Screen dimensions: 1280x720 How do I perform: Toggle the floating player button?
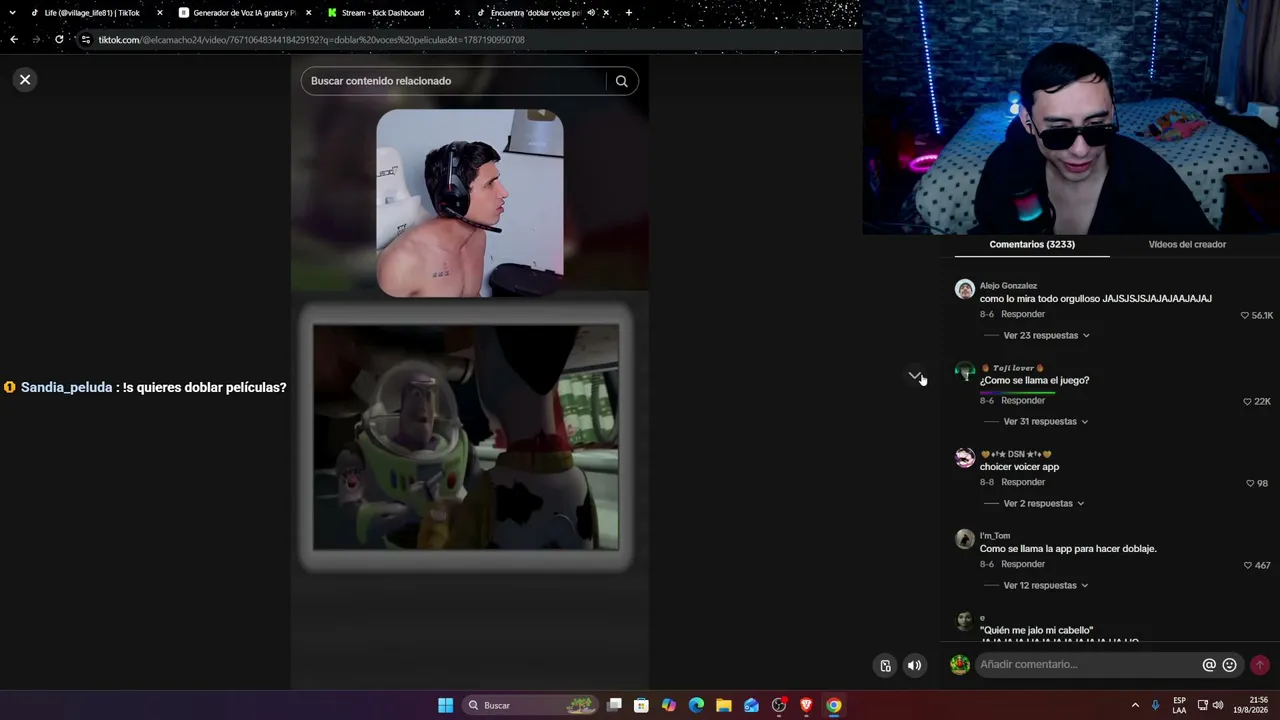[x=885, y=665]
